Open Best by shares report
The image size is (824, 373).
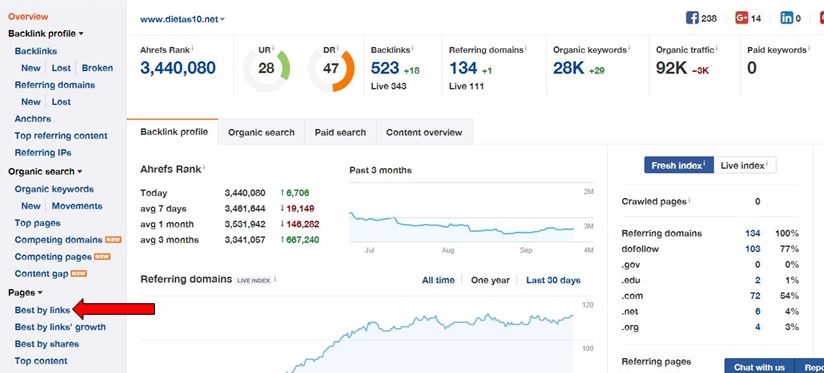[x=47, y=344]
